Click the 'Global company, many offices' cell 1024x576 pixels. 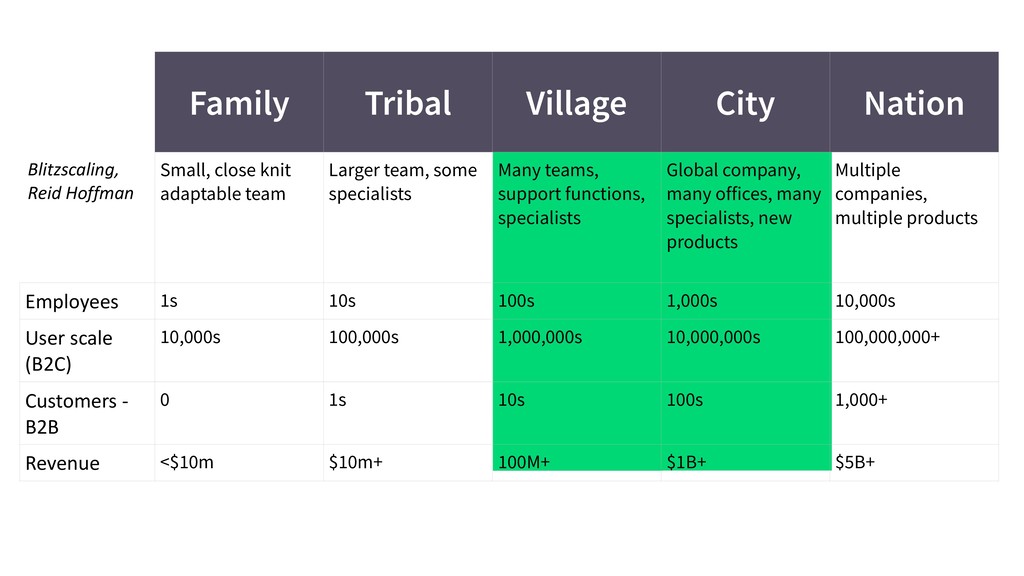tap(745, 217)
